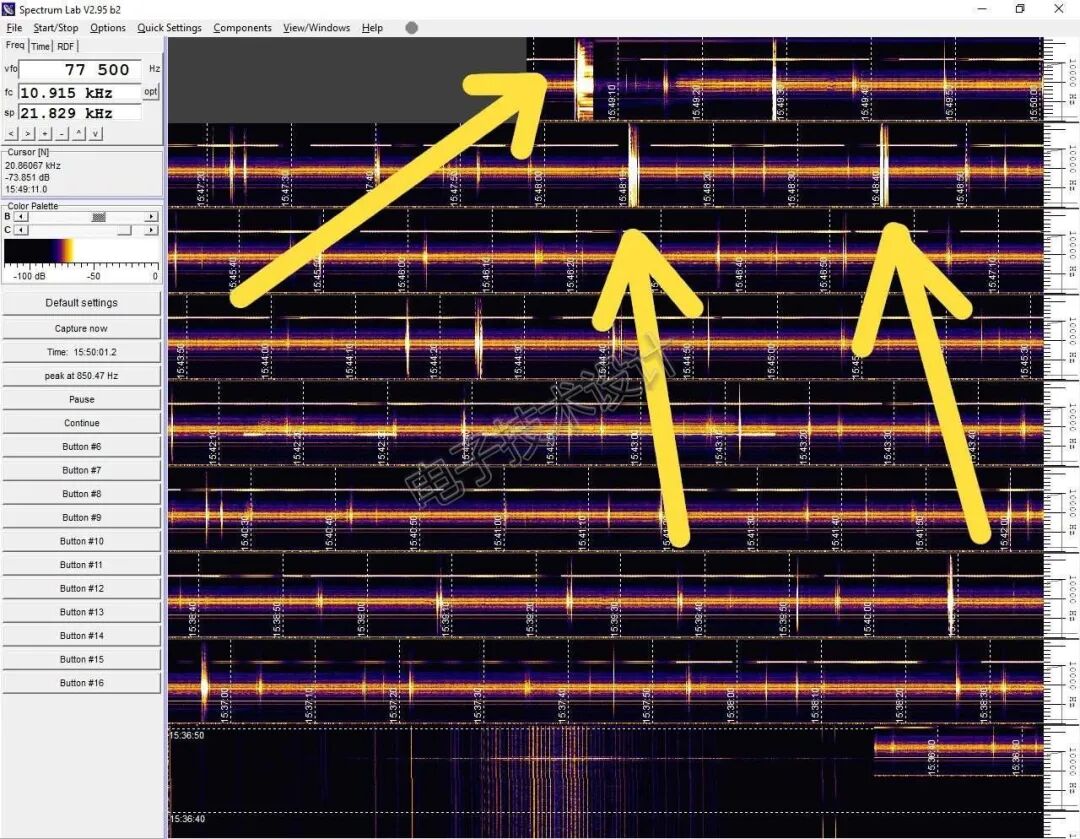
Task: Click the brightness (B) slider left arrow
Action: click(x=21, y=217)
